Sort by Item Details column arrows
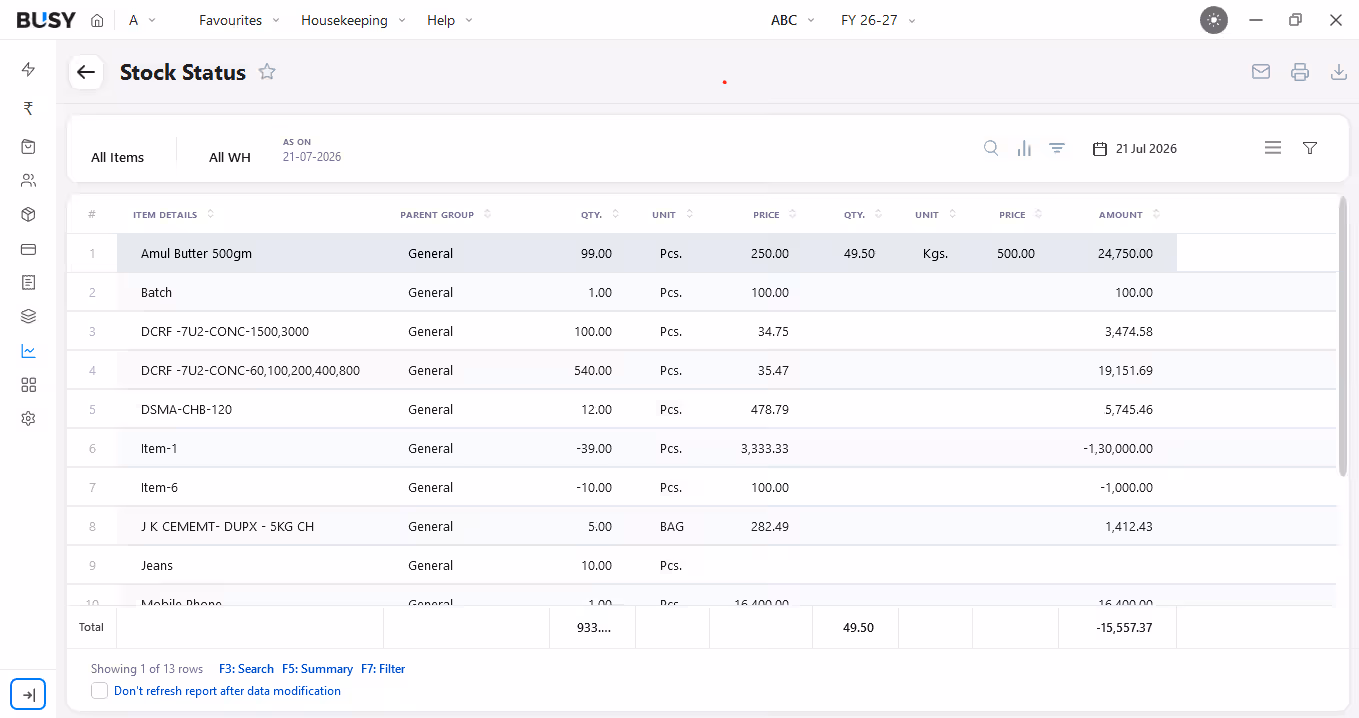The width and height of the screenshot is (1359, 718). (x=210, y=214)
